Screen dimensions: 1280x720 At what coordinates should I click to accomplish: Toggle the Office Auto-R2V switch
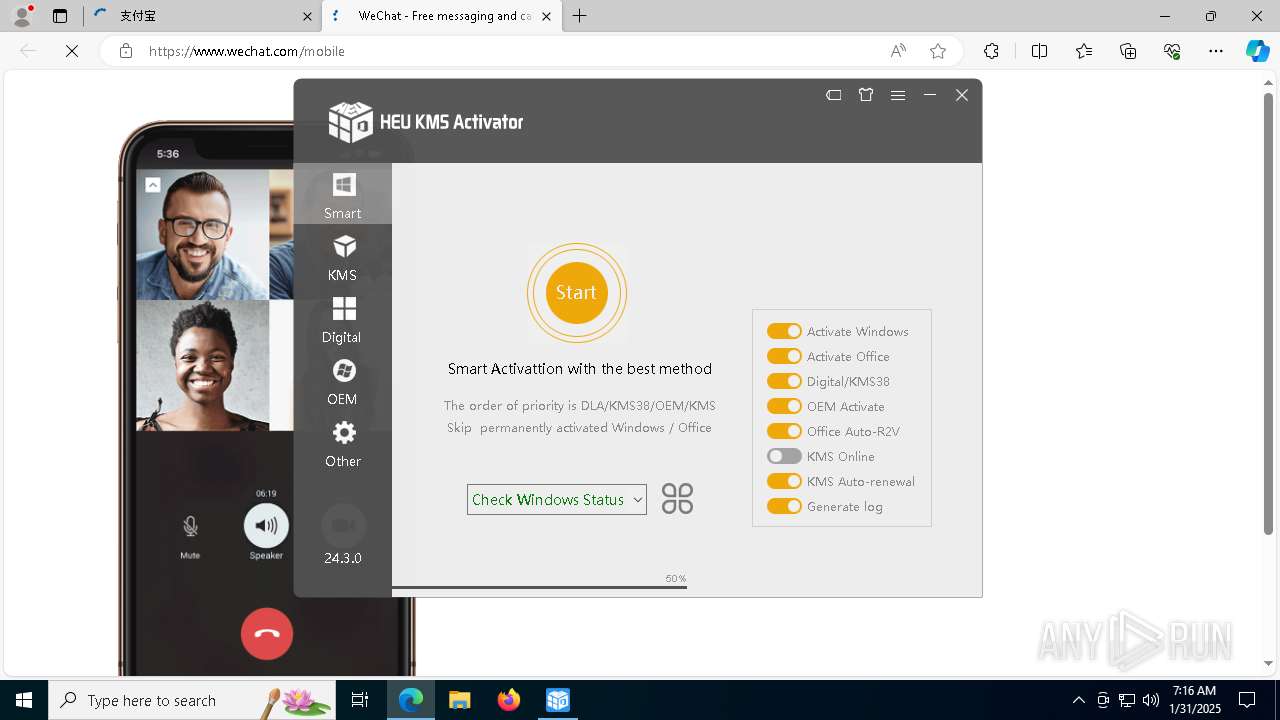coord(784,431)
